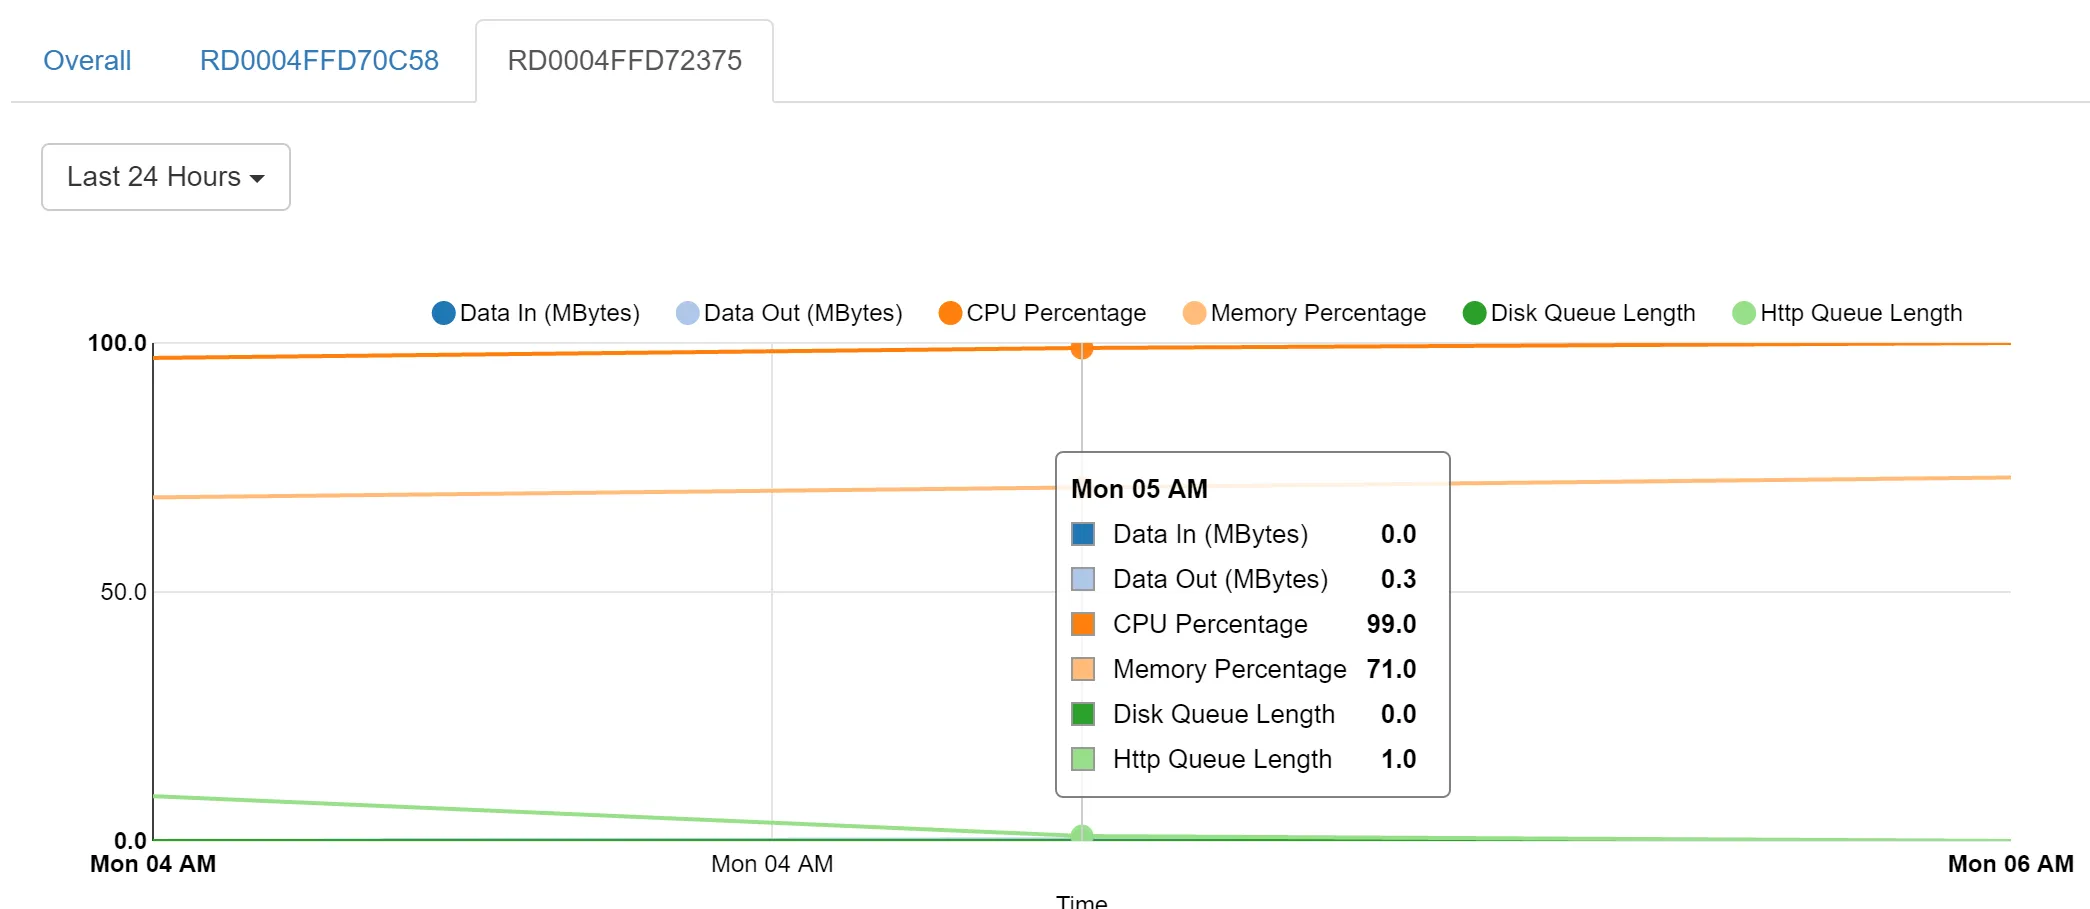Open the RD0004FFD70C58 instance tab

pyautogui.click(x=319, y=61)
